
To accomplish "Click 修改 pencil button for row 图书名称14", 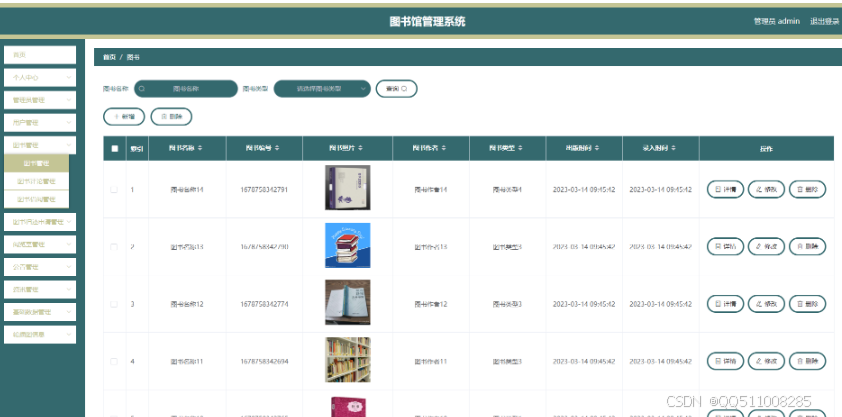I will coord(766,189).
